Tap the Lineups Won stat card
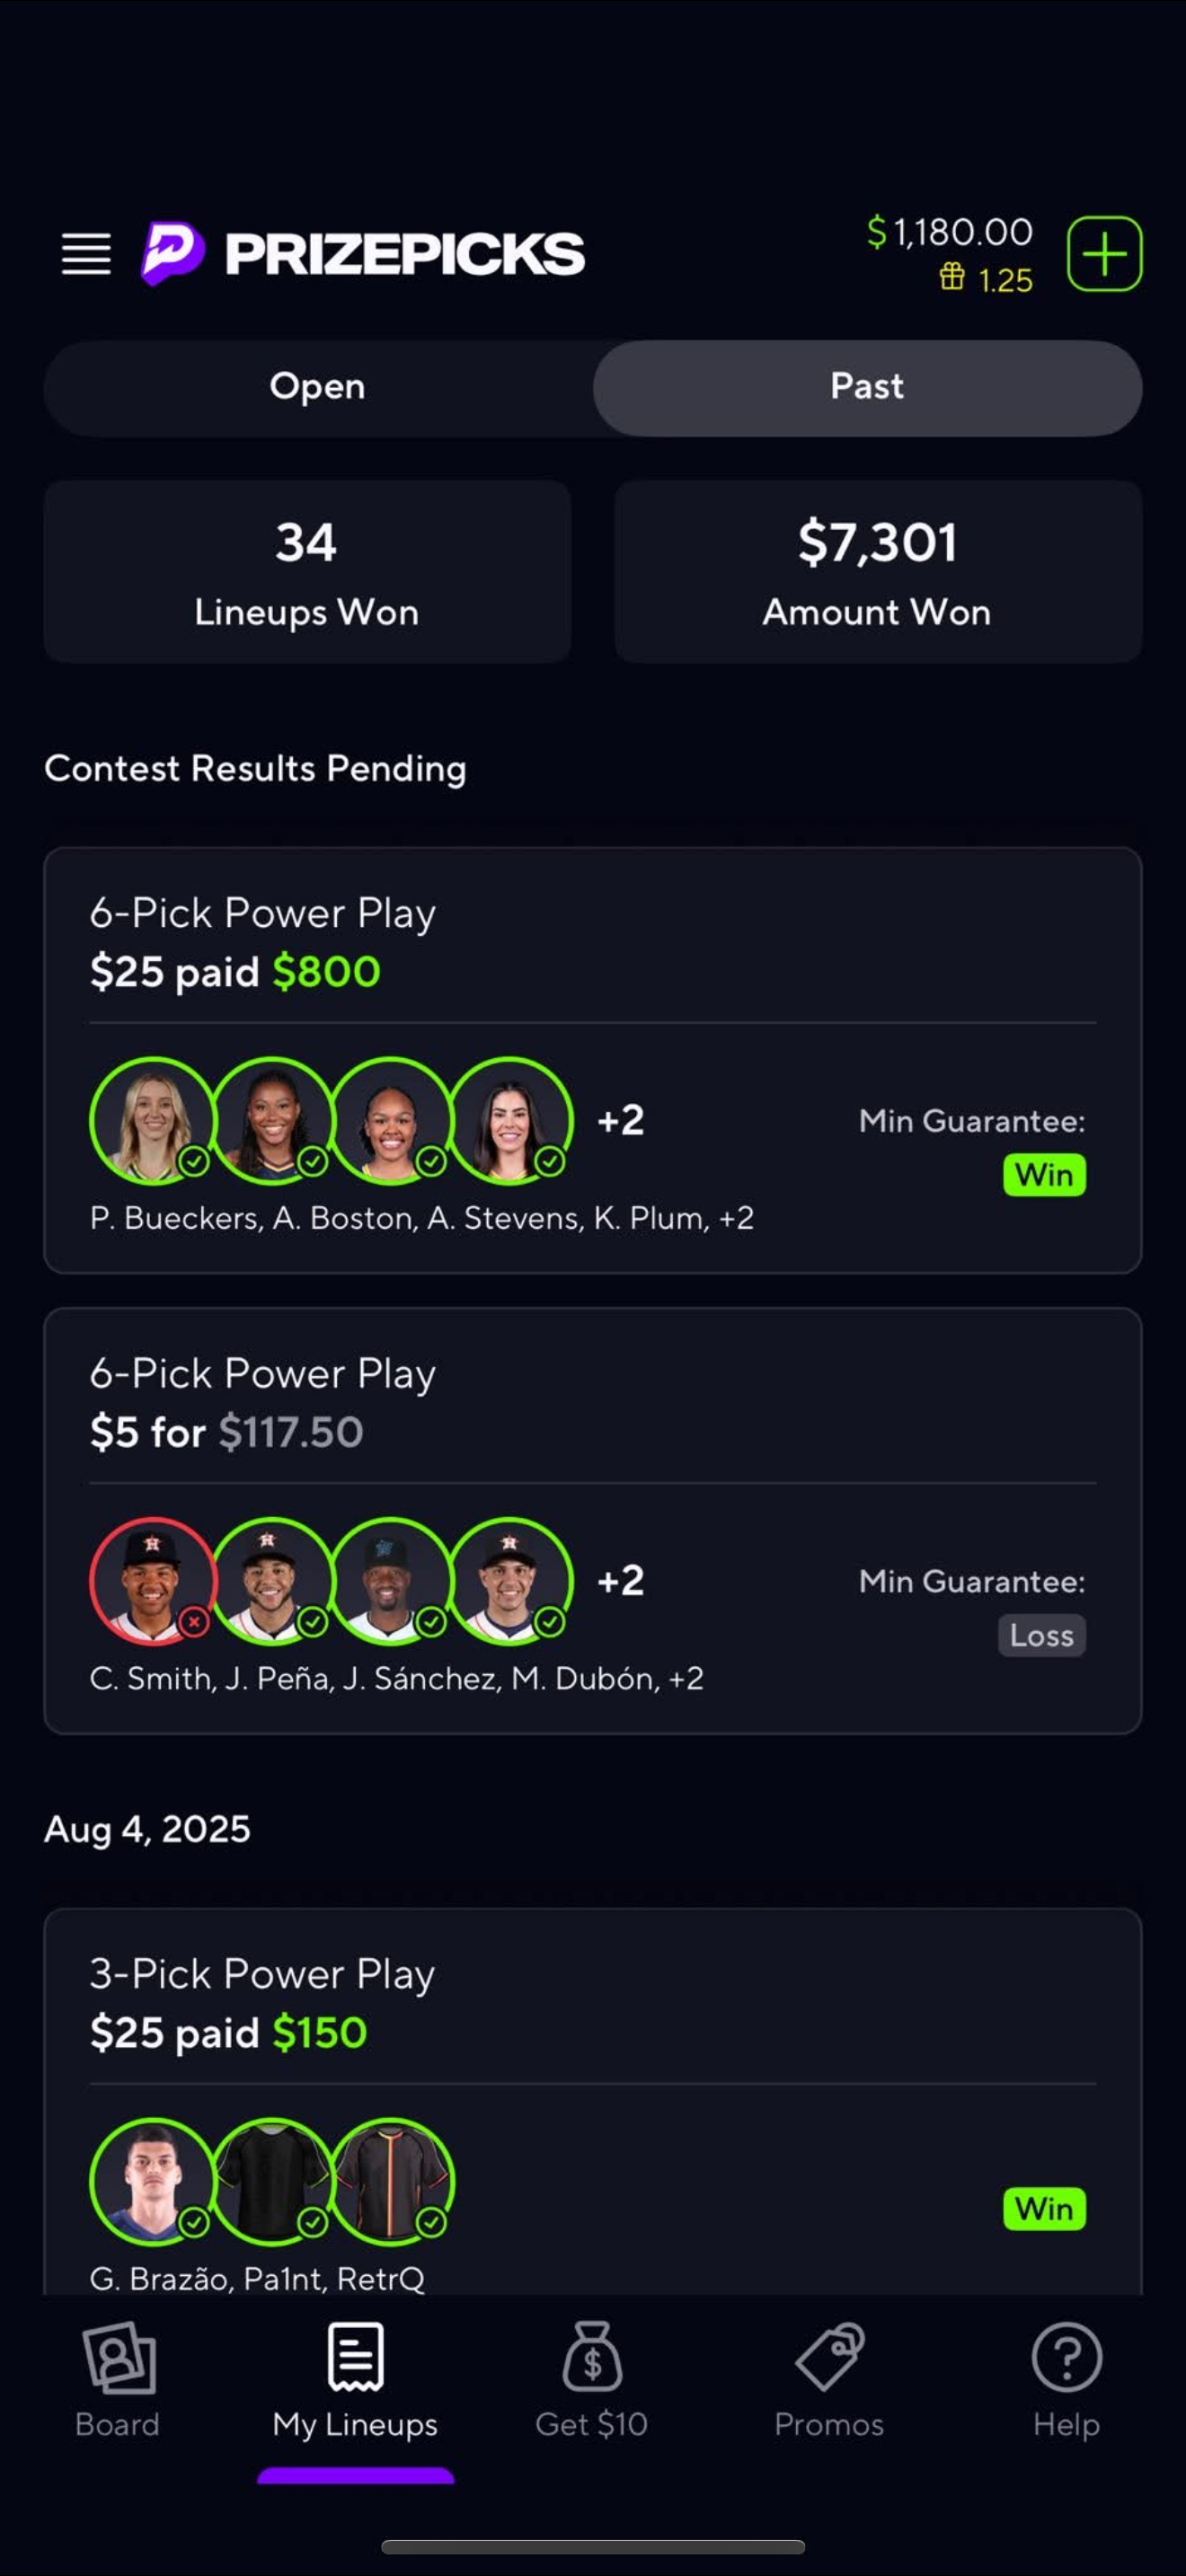Viewport: 1186px width, 2576px height. point(307,571)
